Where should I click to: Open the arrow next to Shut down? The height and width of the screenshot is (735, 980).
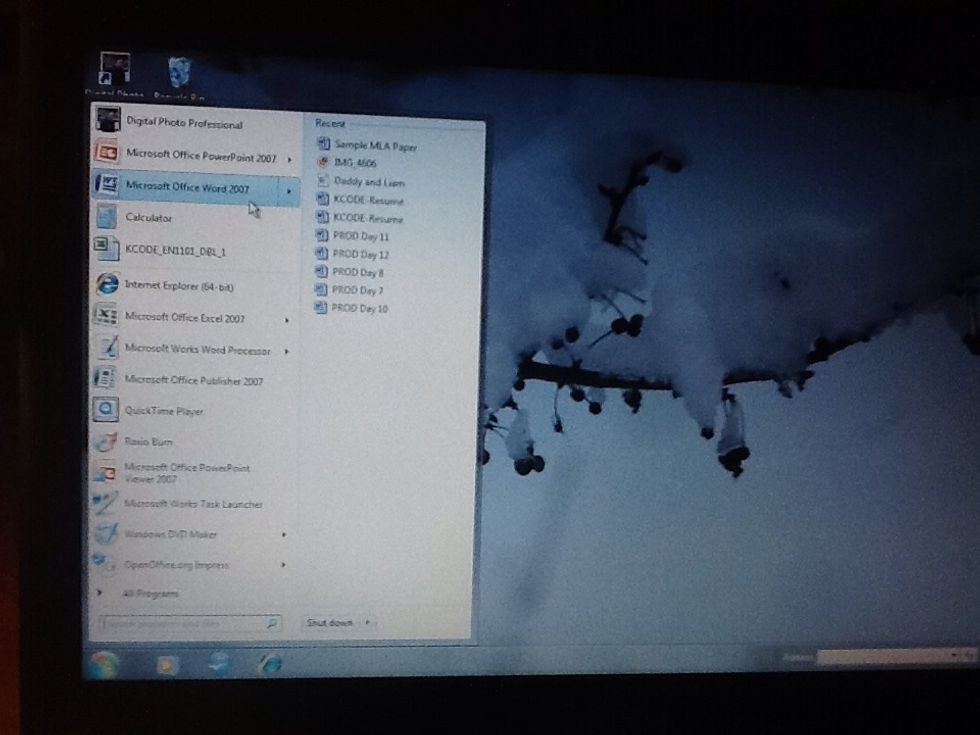368,623
